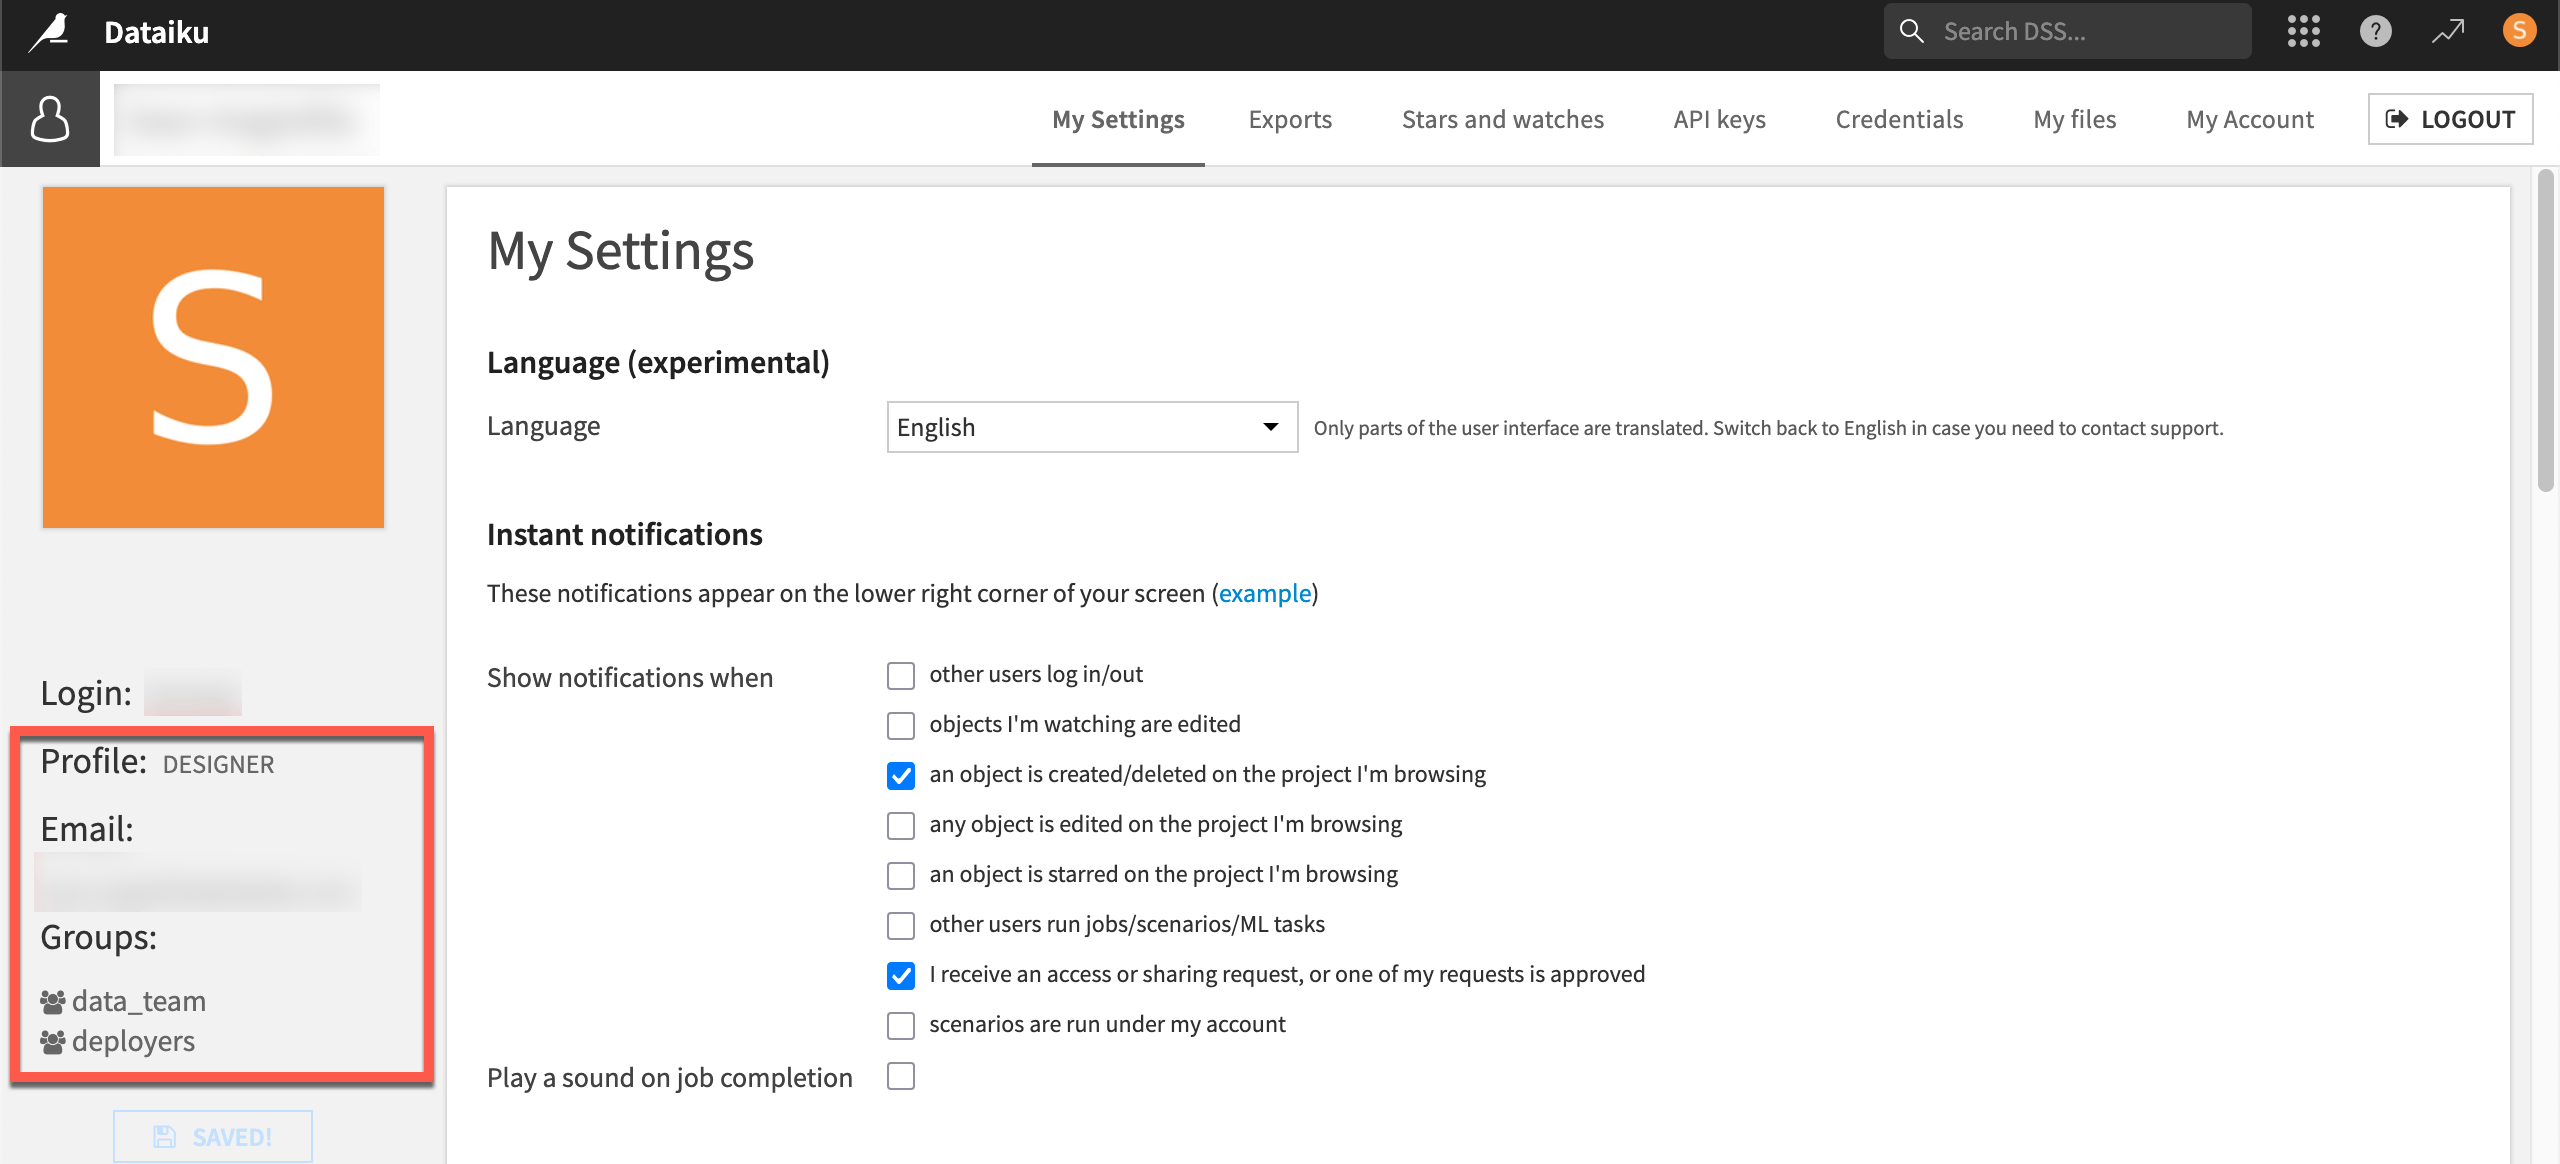This screenshot has width=2560, height=1164.
Task: Open the notification example link
Action: pyautogui.click(x=1264, y=593)
